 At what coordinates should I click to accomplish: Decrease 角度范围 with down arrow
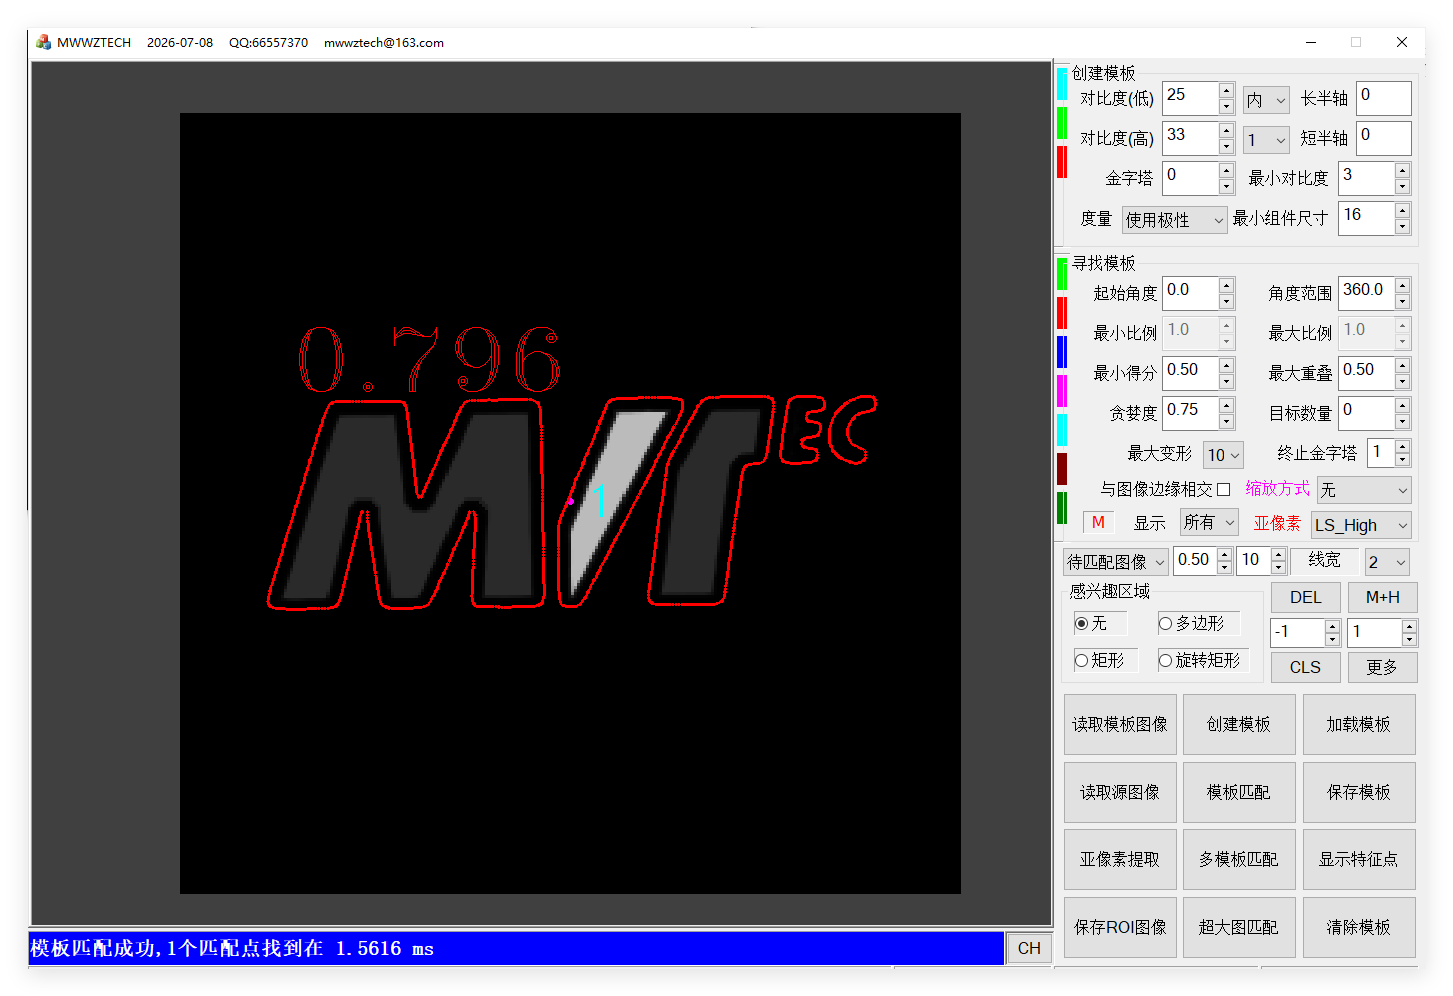pyautogui.click(x=1402, y=301)
